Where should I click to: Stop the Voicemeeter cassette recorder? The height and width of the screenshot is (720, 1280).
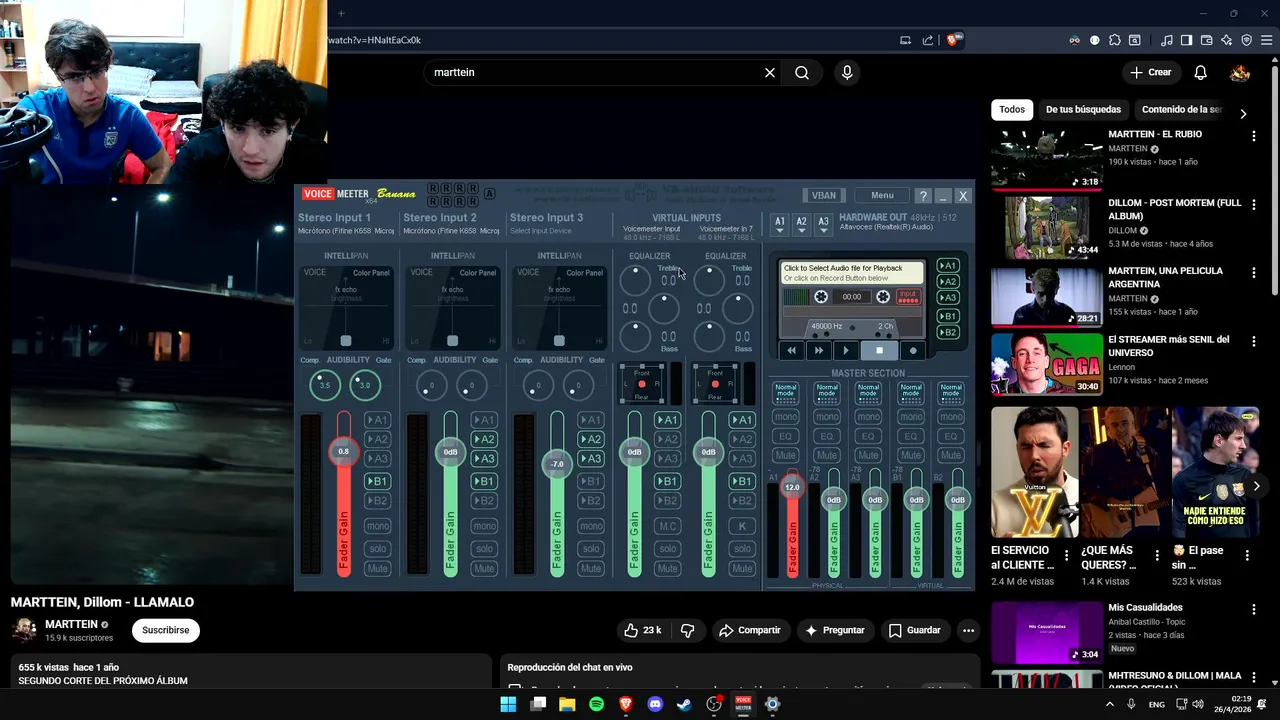pos(879,351)
